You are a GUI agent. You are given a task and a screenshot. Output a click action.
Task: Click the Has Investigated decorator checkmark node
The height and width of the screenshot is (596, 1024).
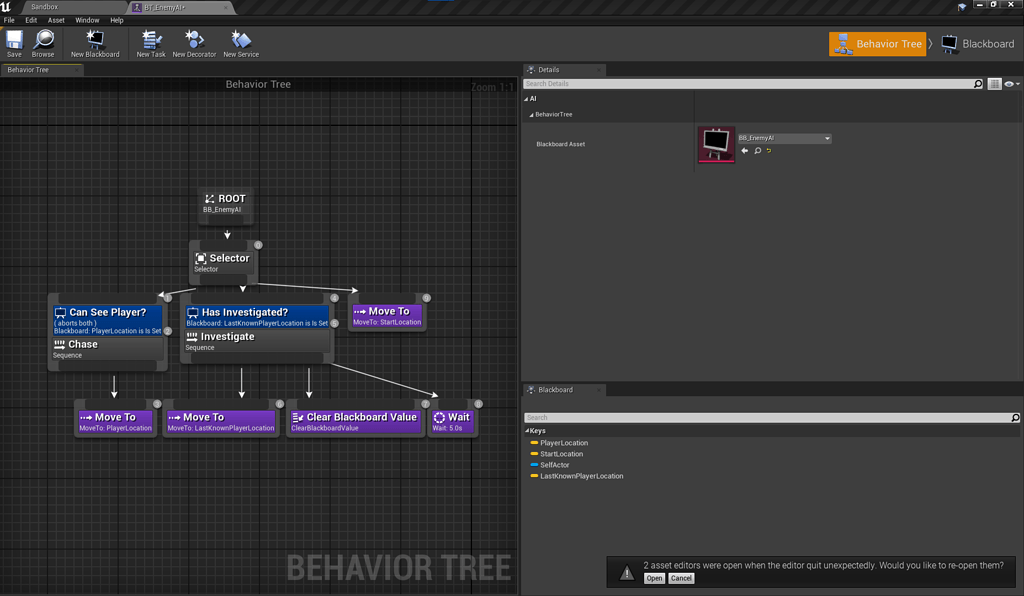254,311
